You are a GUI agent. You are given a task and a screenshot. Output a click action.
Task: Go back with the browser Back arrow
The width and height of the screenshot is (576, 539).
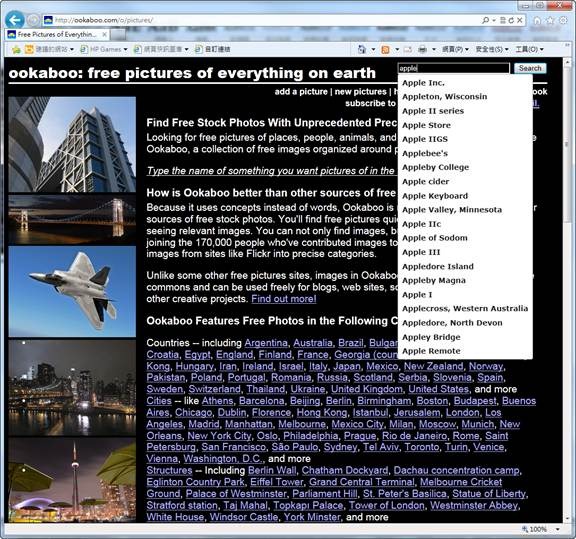[x=15, y=19]
